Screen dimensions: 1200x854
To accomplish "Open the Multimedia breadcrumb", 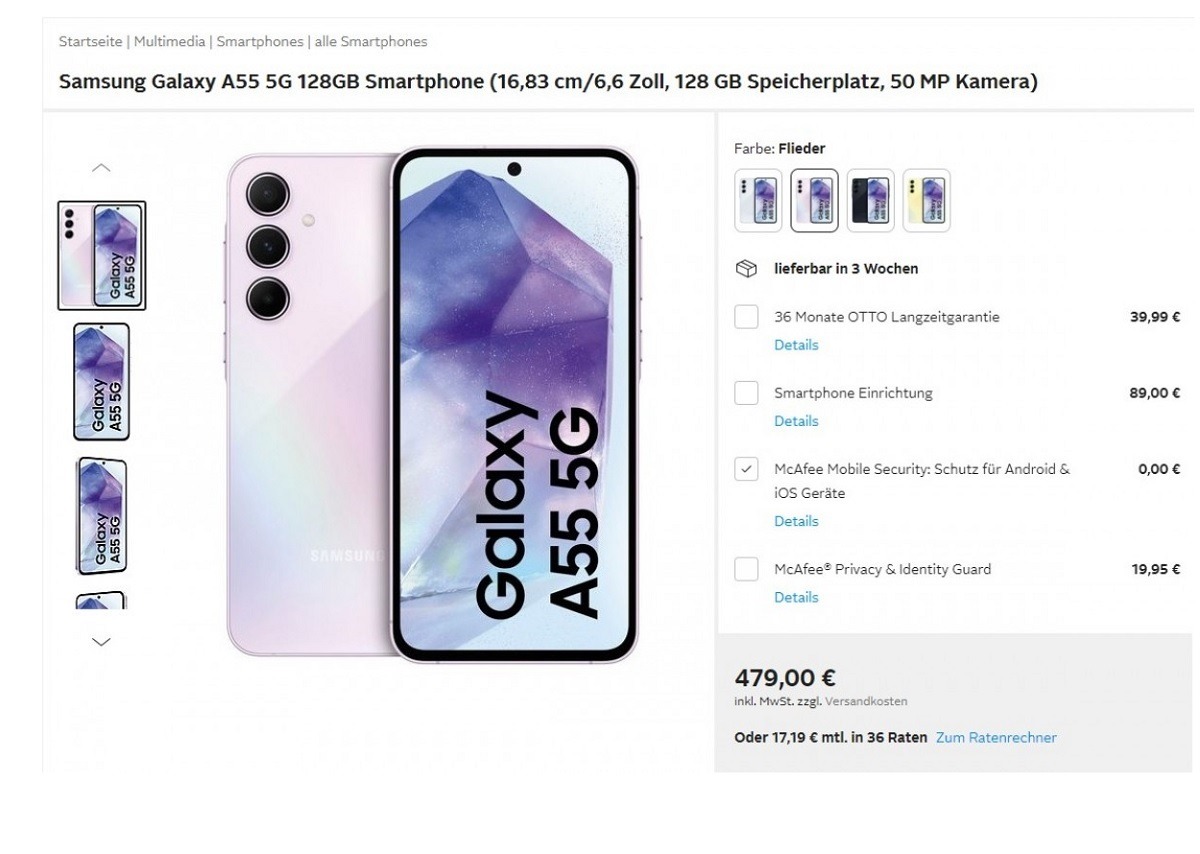I will tap(169, 42).
